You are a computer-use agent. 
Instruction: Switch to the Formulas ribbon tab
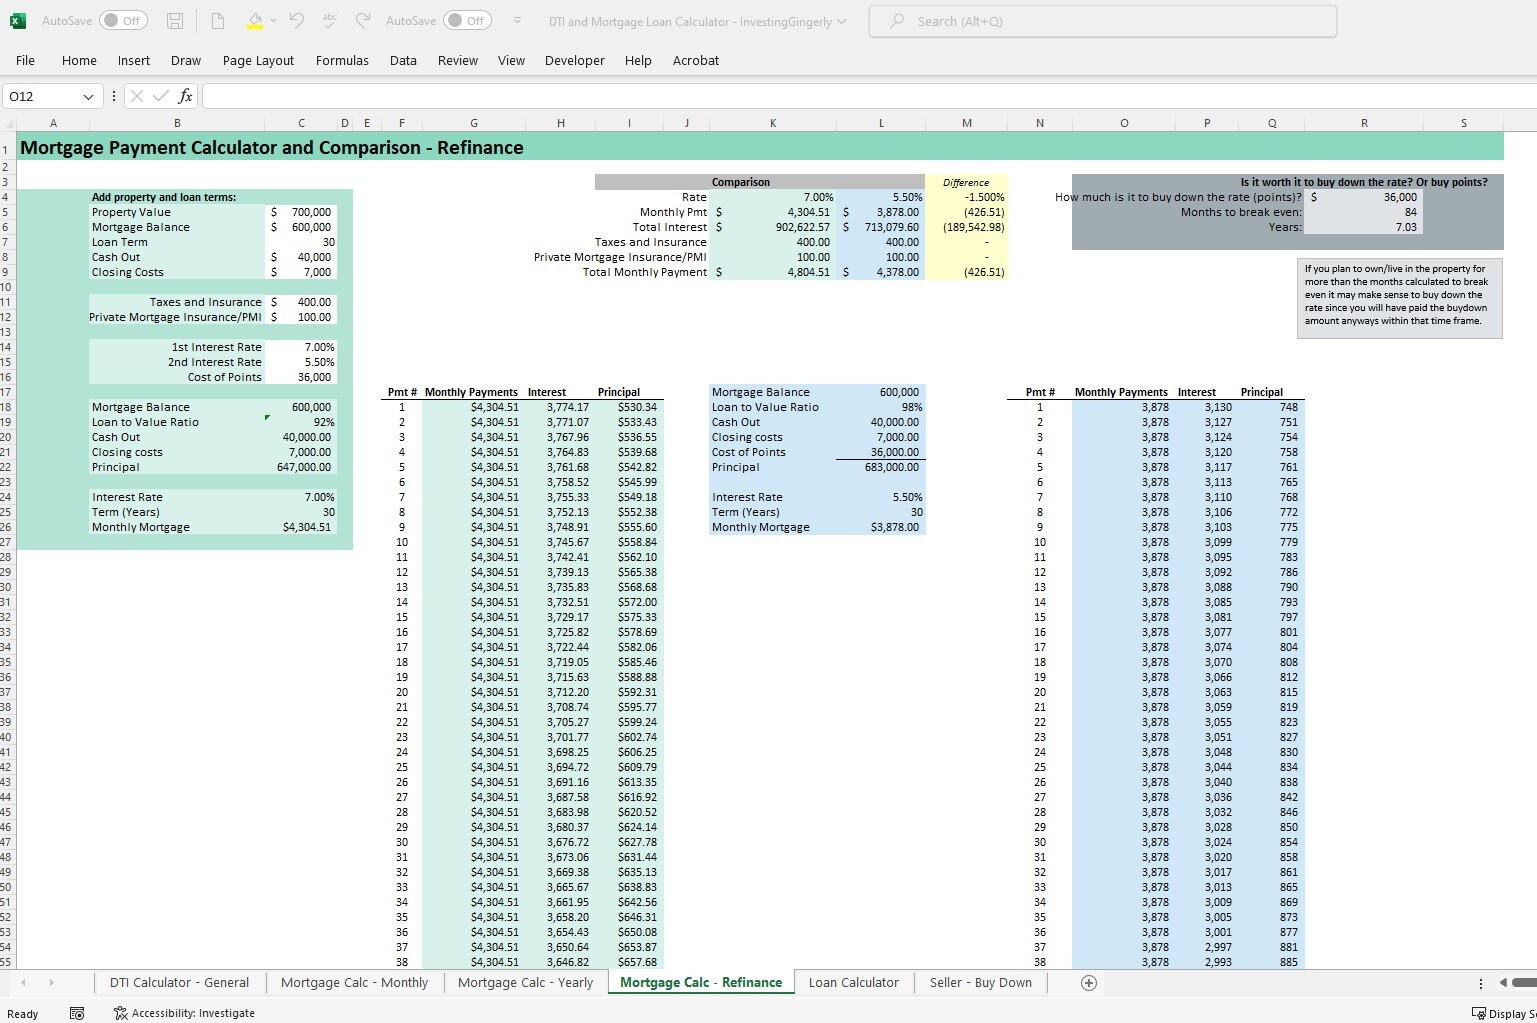coord(342,60)
